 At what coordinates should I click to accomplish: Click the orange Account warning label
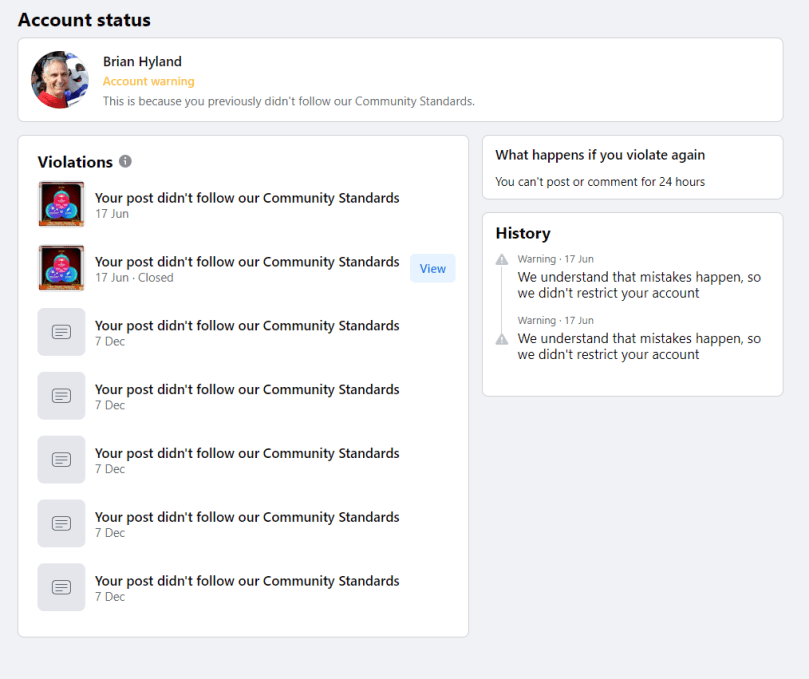[148, 82]
